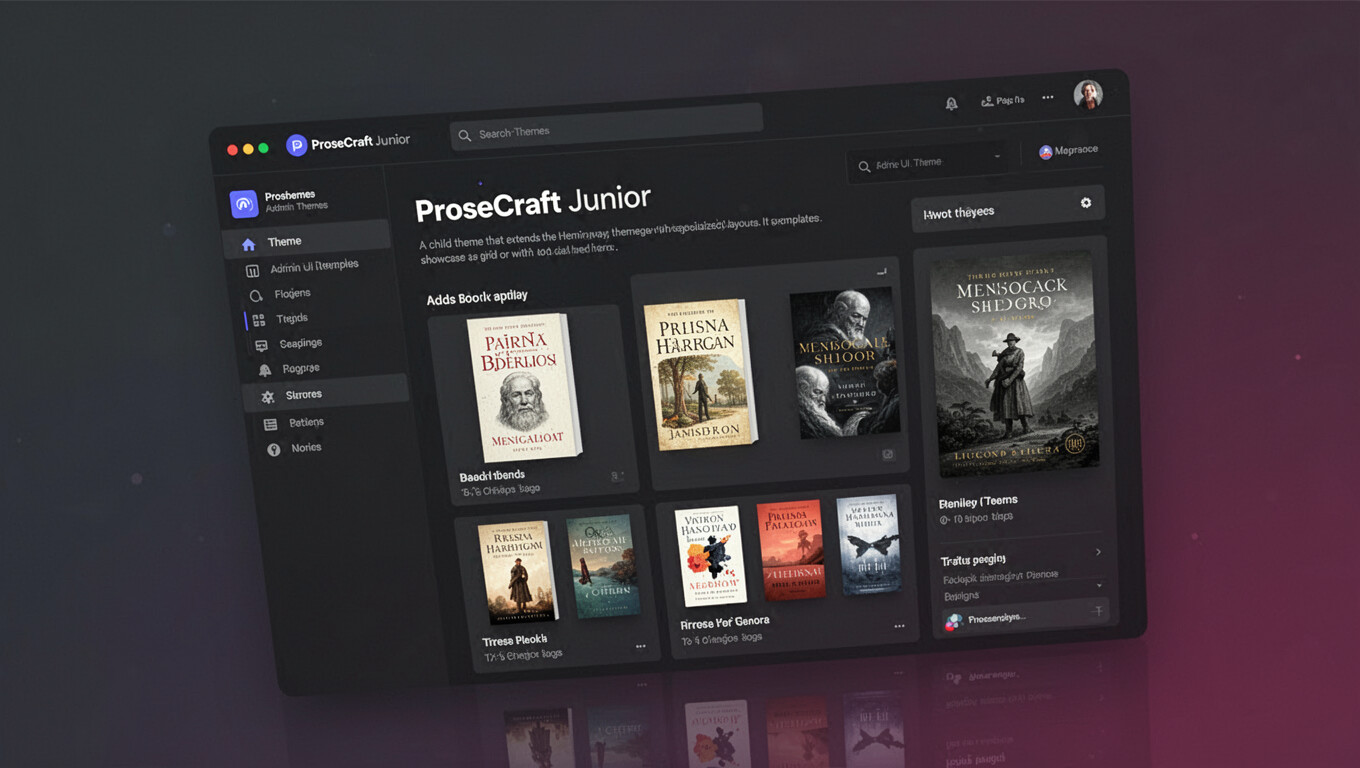Click the gear icon in right panel header
The width and height of the screenshot is (1360, 768).
pyautogui.click(x=1086, y=203)
